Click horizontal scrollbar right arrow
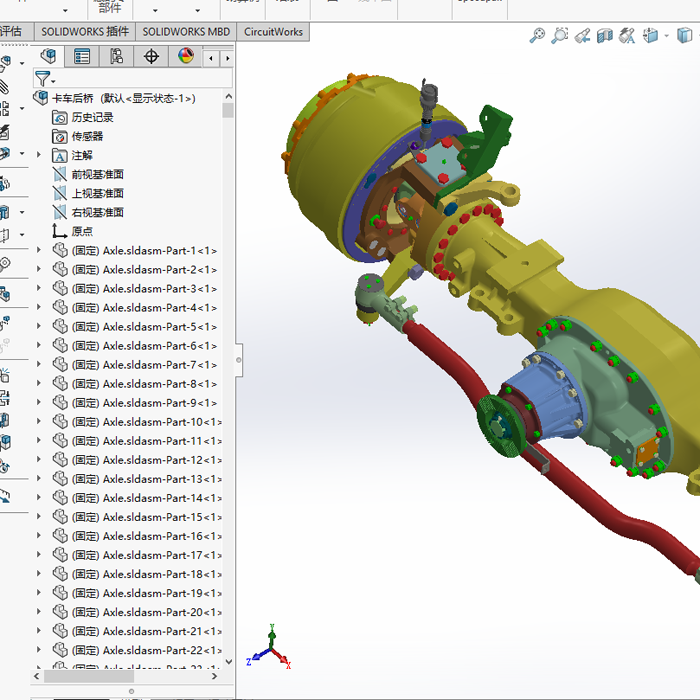Image resolution: width=700 pixels, height=700 pixels. 214,676
